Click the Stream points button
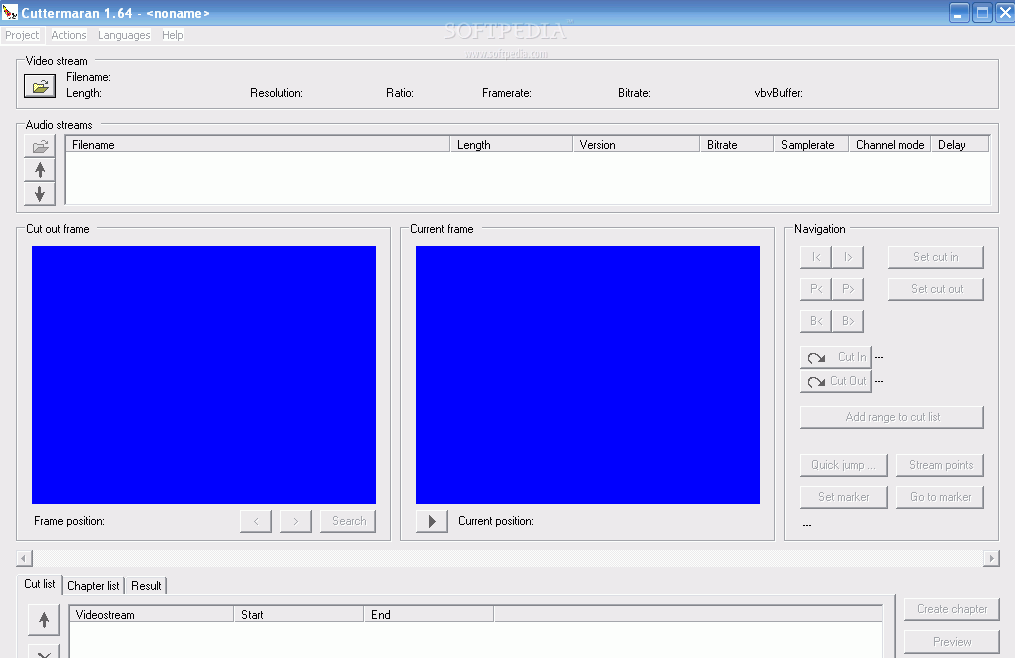 940,465
